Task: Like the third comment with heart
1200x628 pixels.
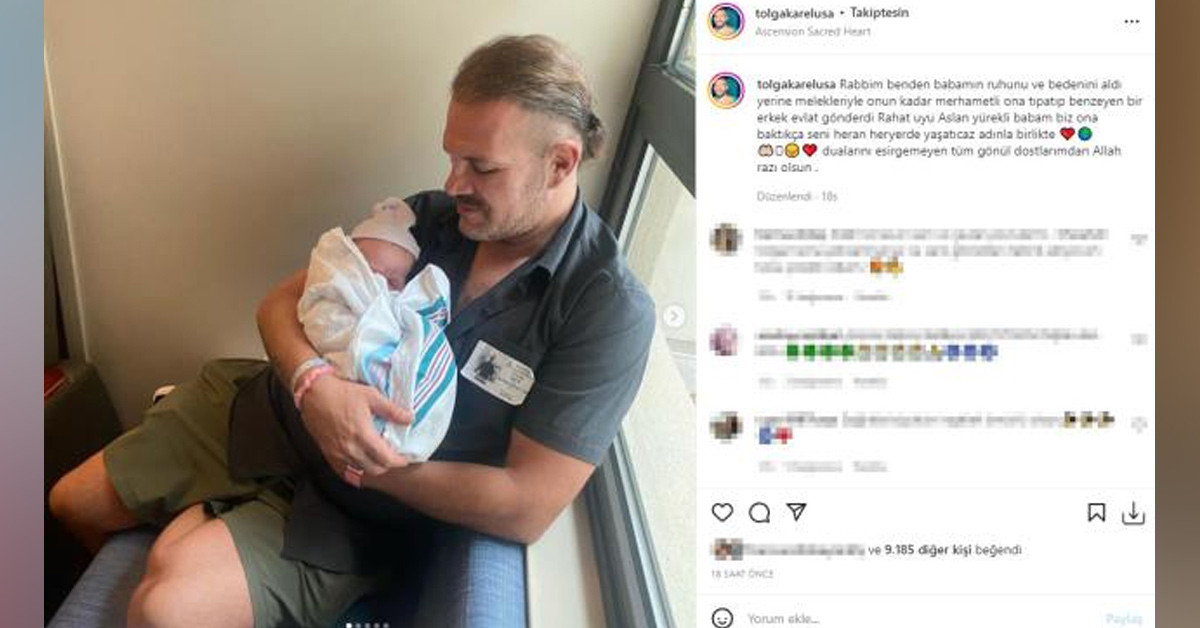Action: [1139, 424]
